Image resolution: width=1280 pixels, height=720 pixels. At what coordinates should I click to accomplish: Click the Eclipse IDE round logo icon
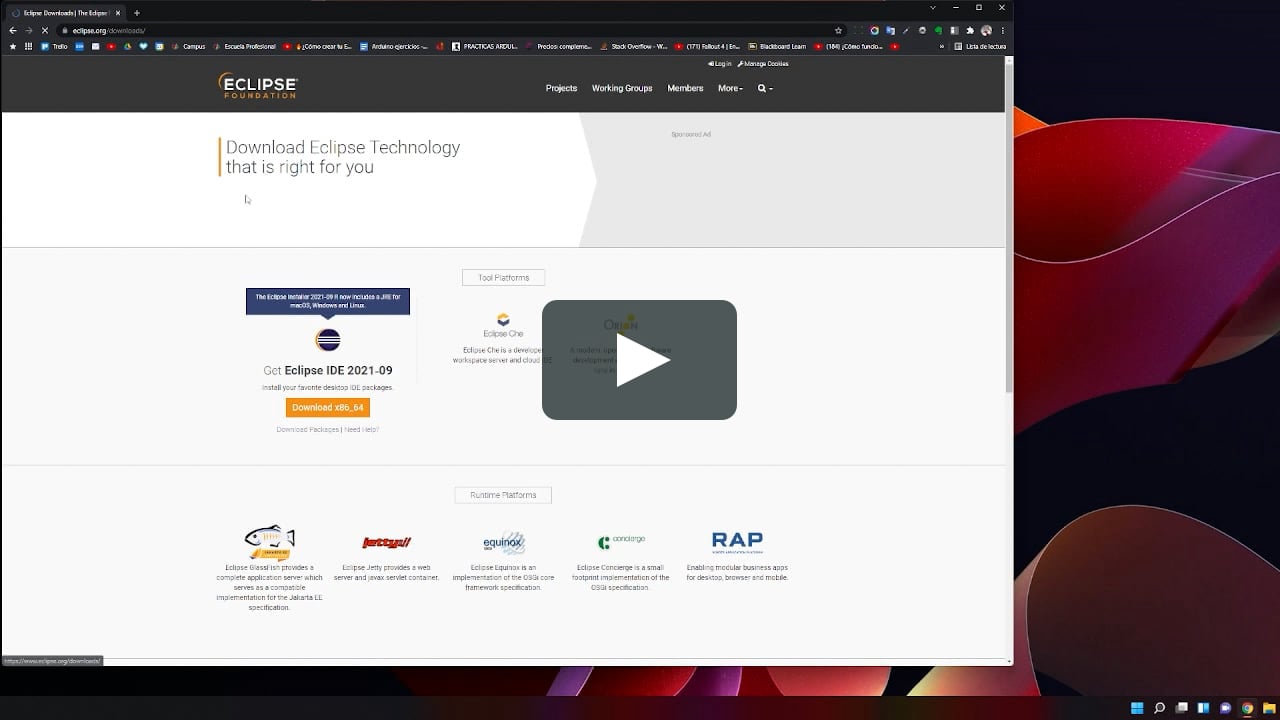point(328,340)
